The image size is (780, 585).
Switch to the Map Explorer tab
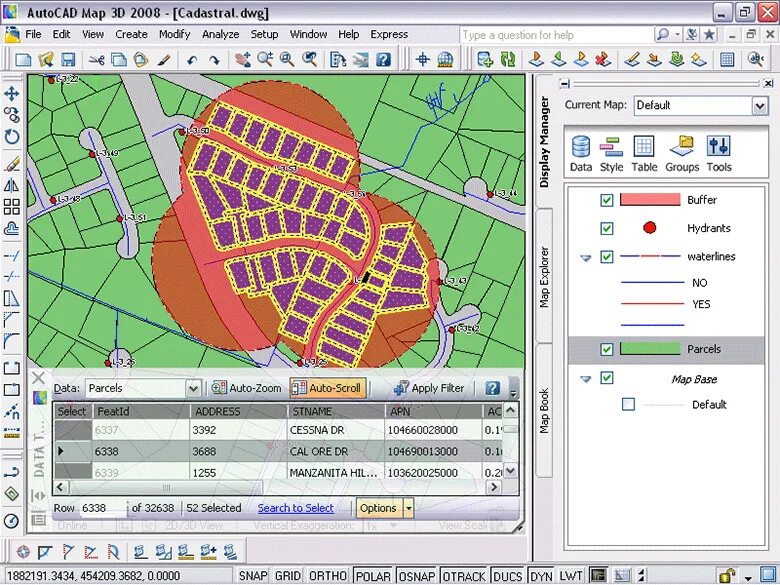[x=544, y=277]
